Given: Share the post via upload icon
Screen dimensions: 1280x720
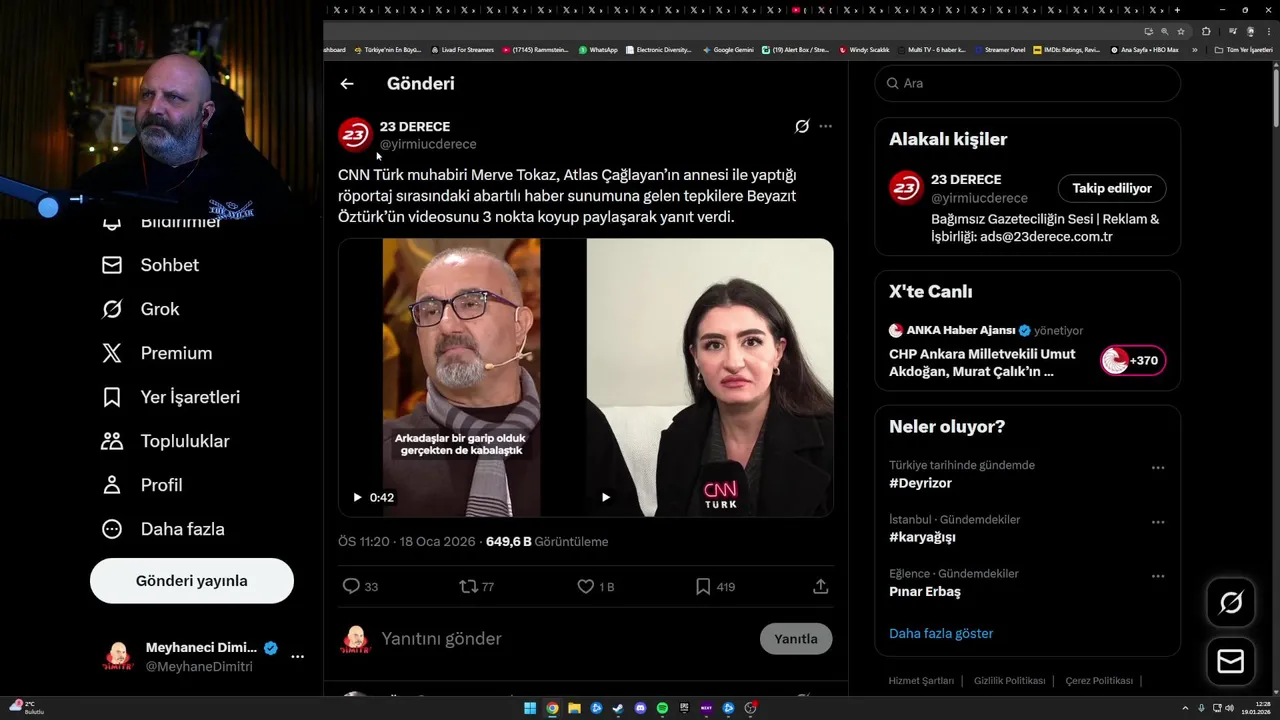Looking at the screenshot, I should click(821, 587).
